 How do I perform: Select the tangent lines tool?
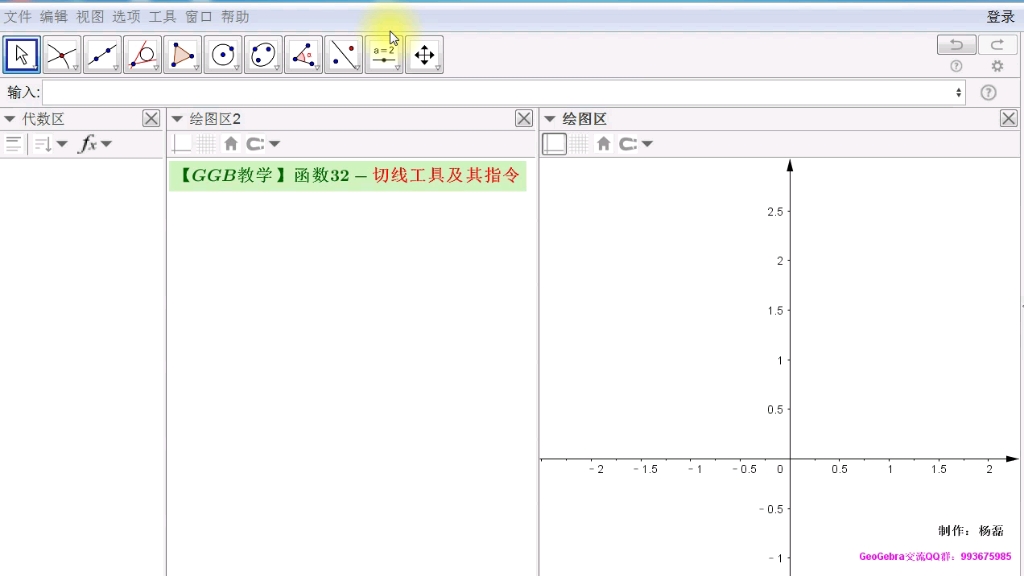pyautogui.click(x=142, y=54)
